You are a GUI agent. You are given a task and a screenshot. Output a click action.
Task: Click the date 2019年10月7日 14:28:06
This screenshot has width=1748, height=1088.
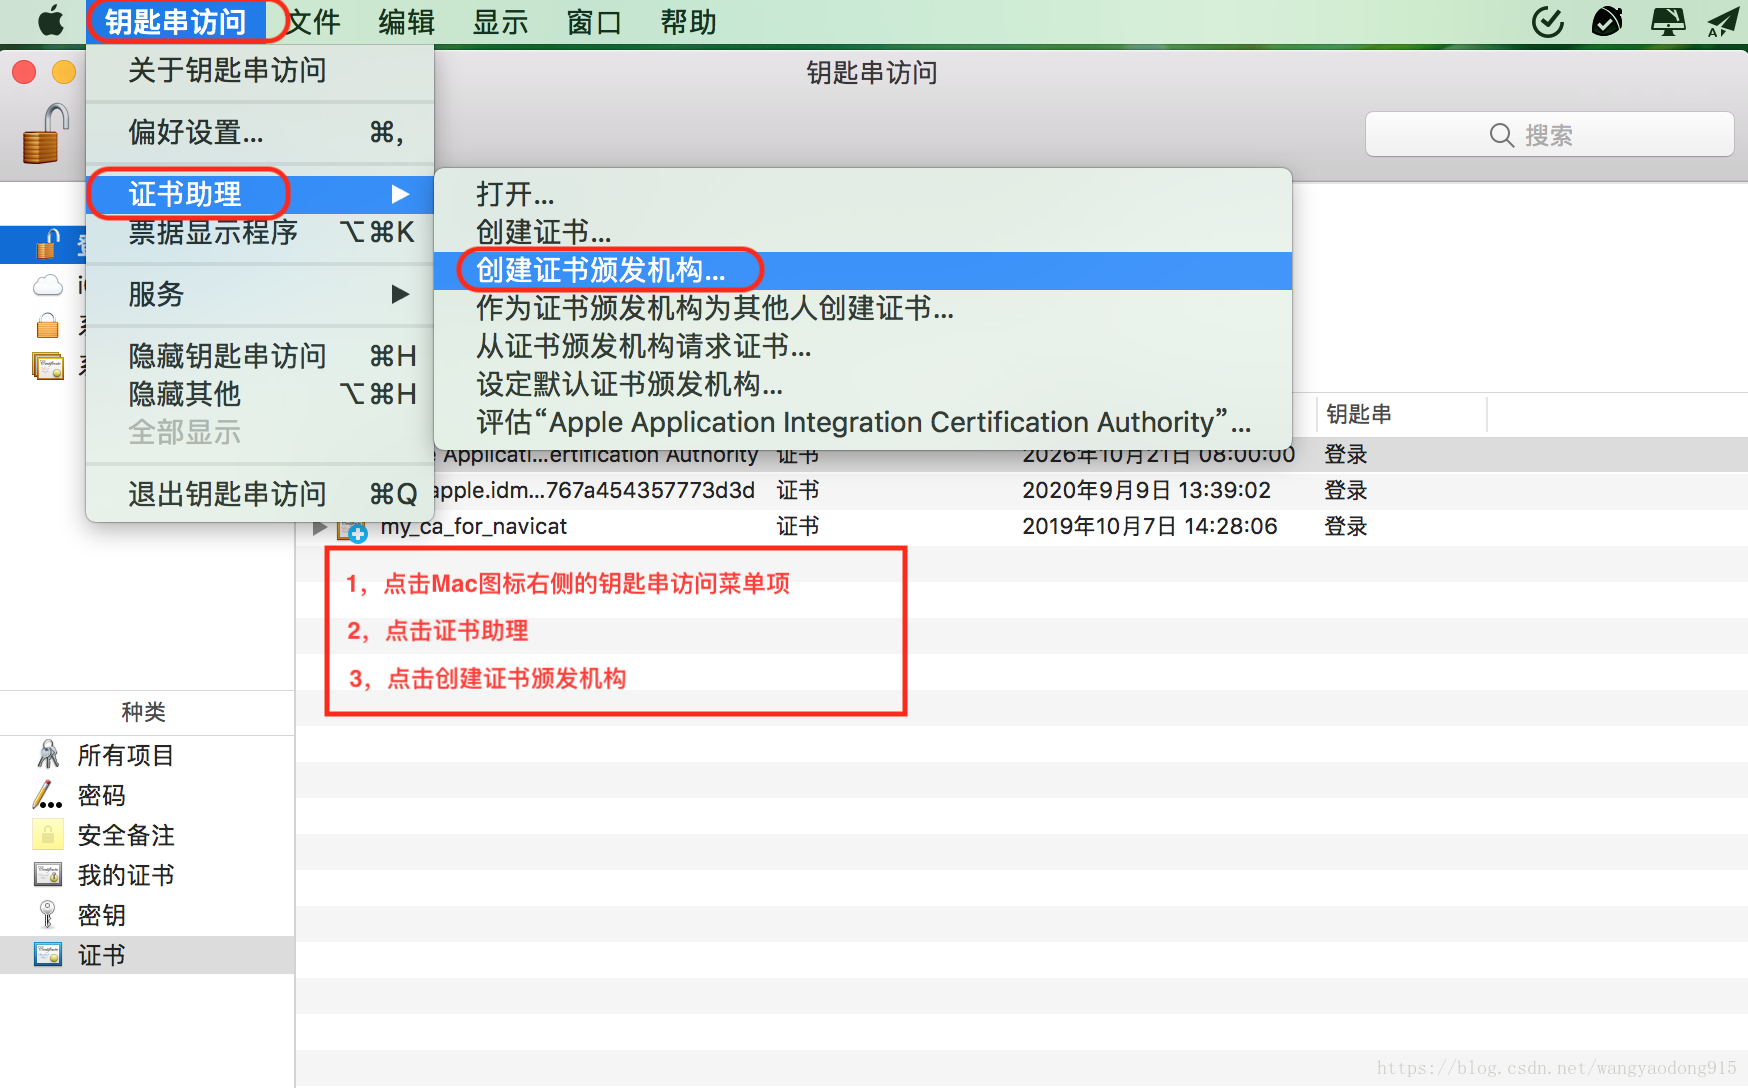click(x=1149, y=527)
